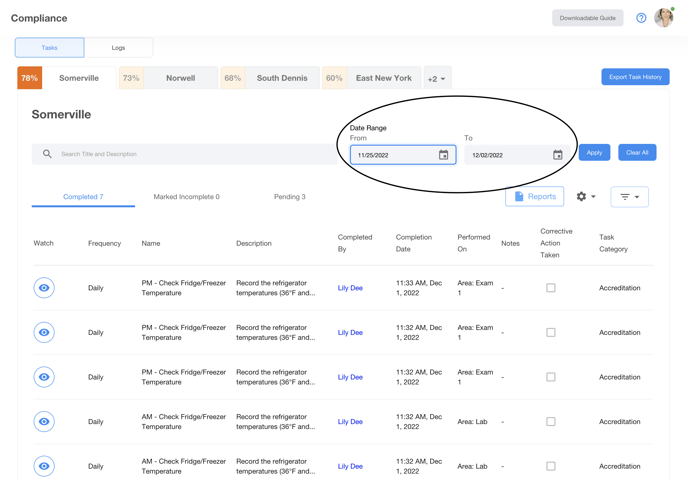Toggle watch eye for 11:33 AM task
The height and width of the screenshot is (481, 688).
pos(44,288)
